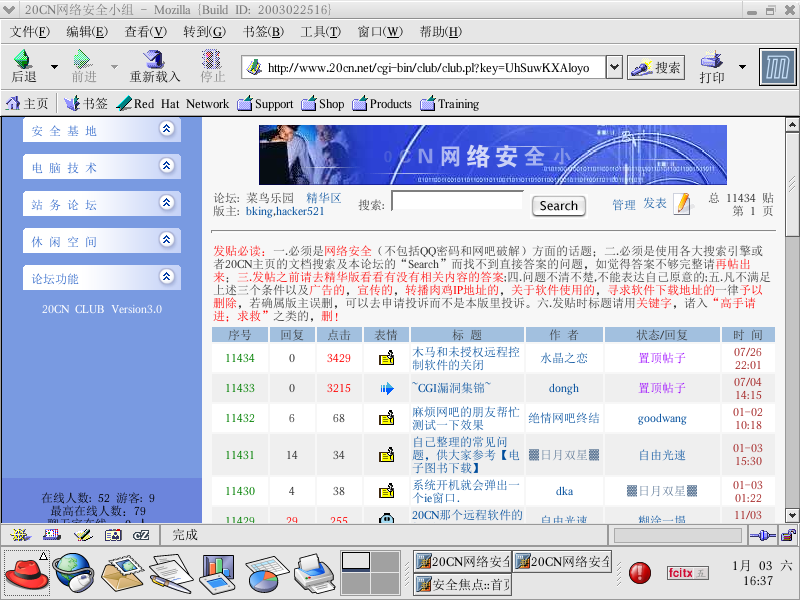Open the 发表 post link
800x600 pixels.
click(x=655, y=204)
